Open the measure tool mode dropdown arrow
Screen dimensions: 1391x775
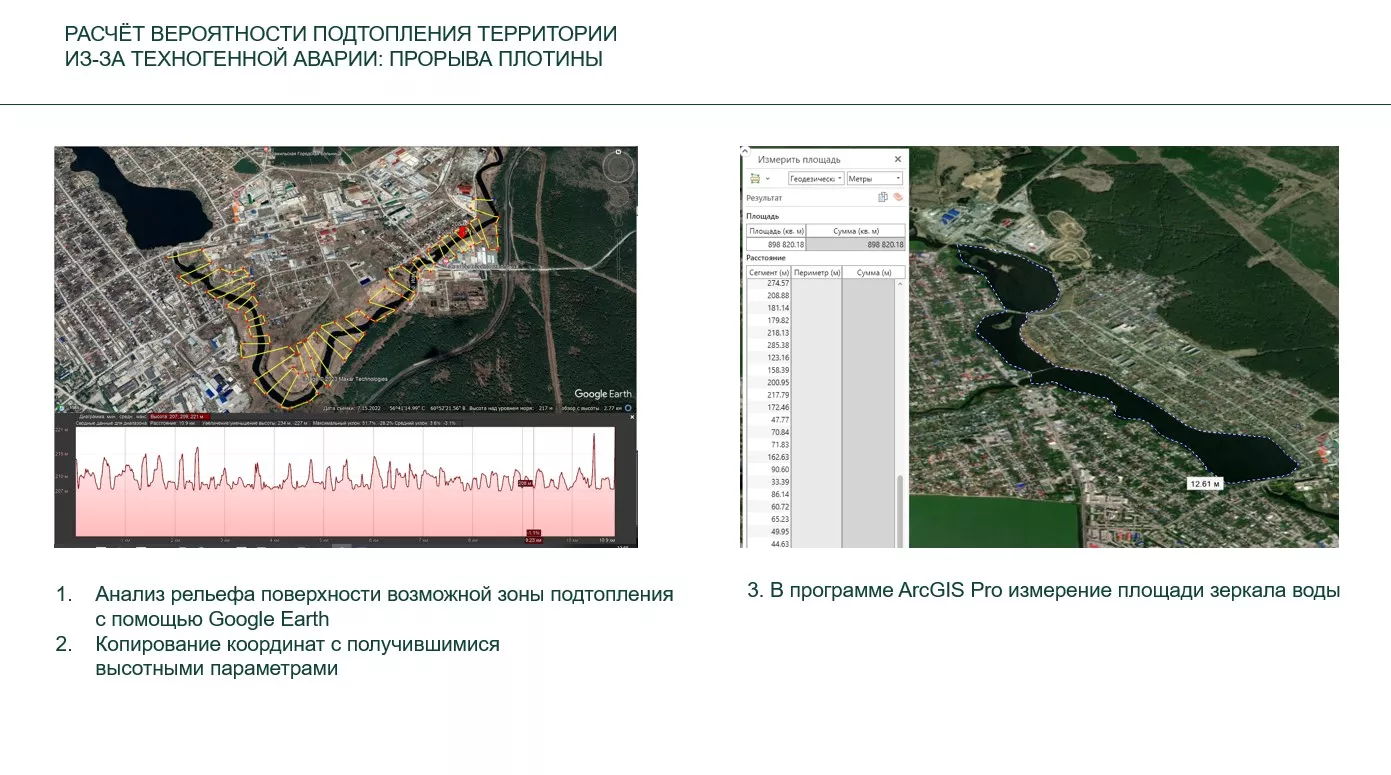click(x=766, y=179)
